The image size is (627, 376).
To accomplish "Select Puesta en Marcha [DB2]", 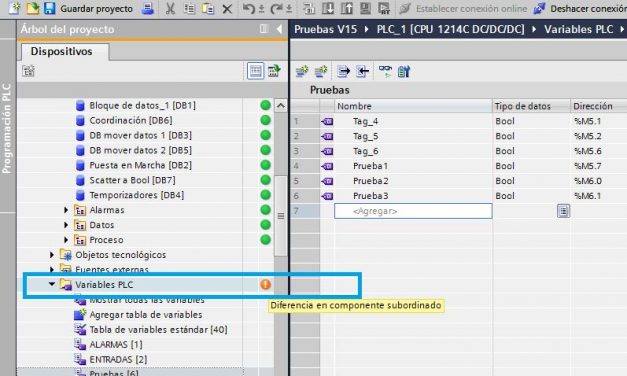I will click(x=140, y=165).
